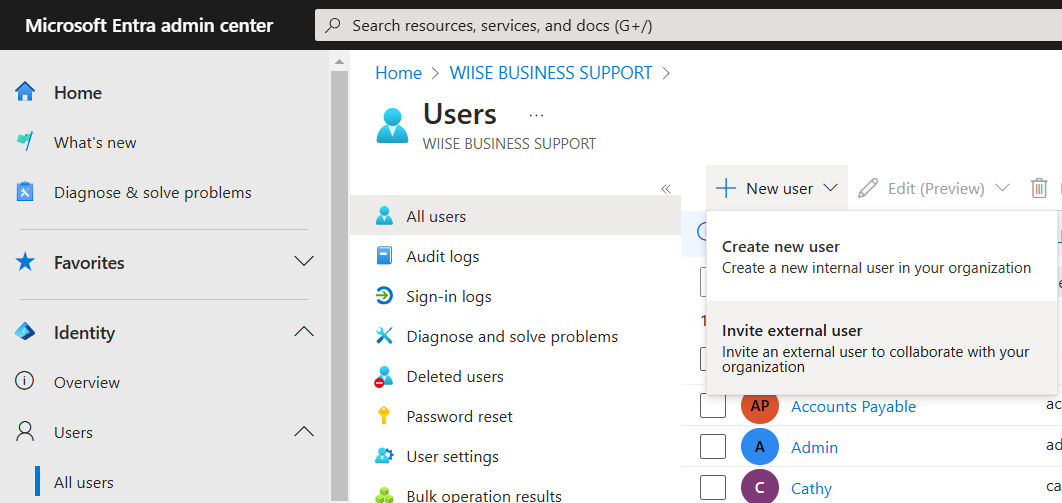Image resolution: width=1062 pixels, height=503 pixels.
Task: Click the Password reset key icon
Action: pyautogui.click(x=384, y=416)
